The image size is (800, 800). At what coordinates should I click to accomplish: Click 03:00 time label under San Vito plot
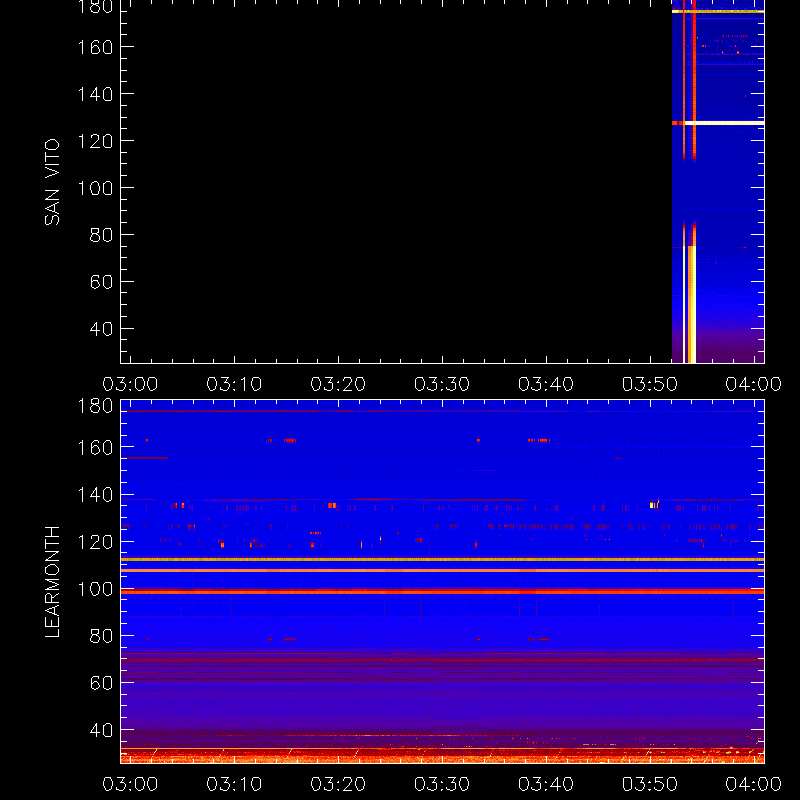pos(130,384)
